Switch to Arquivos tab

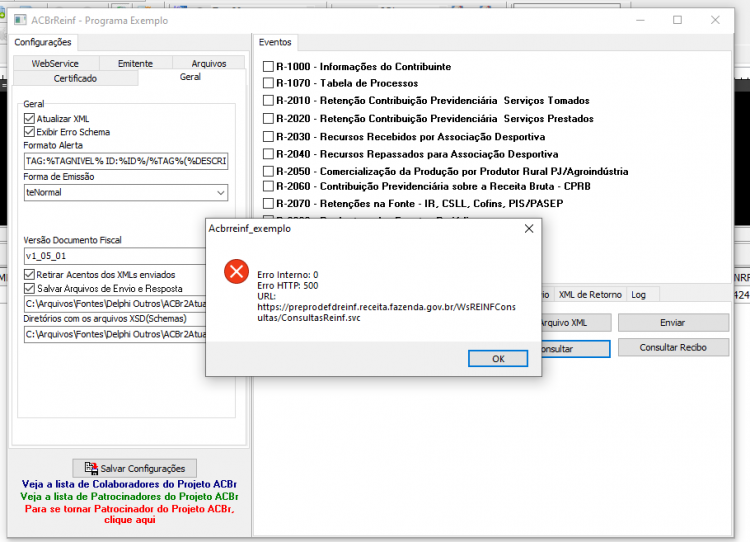(209, 63)
